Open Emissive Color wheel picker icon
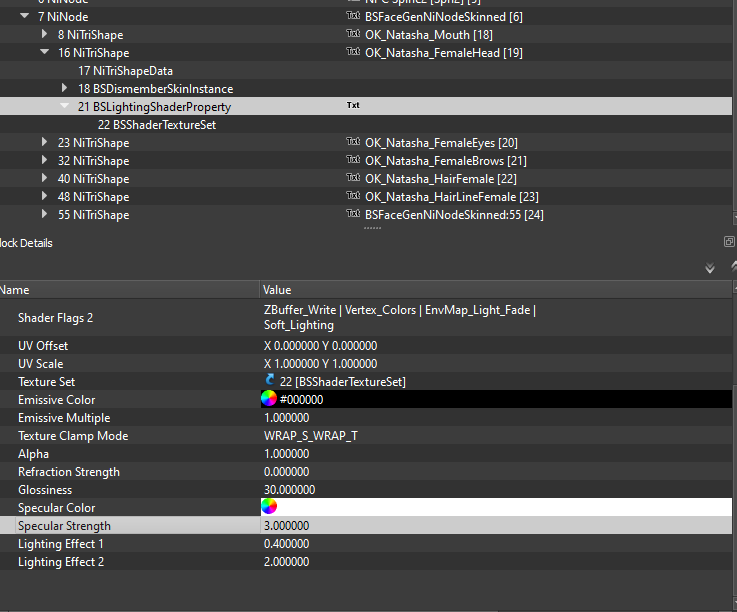 click(x=269, y=399)
